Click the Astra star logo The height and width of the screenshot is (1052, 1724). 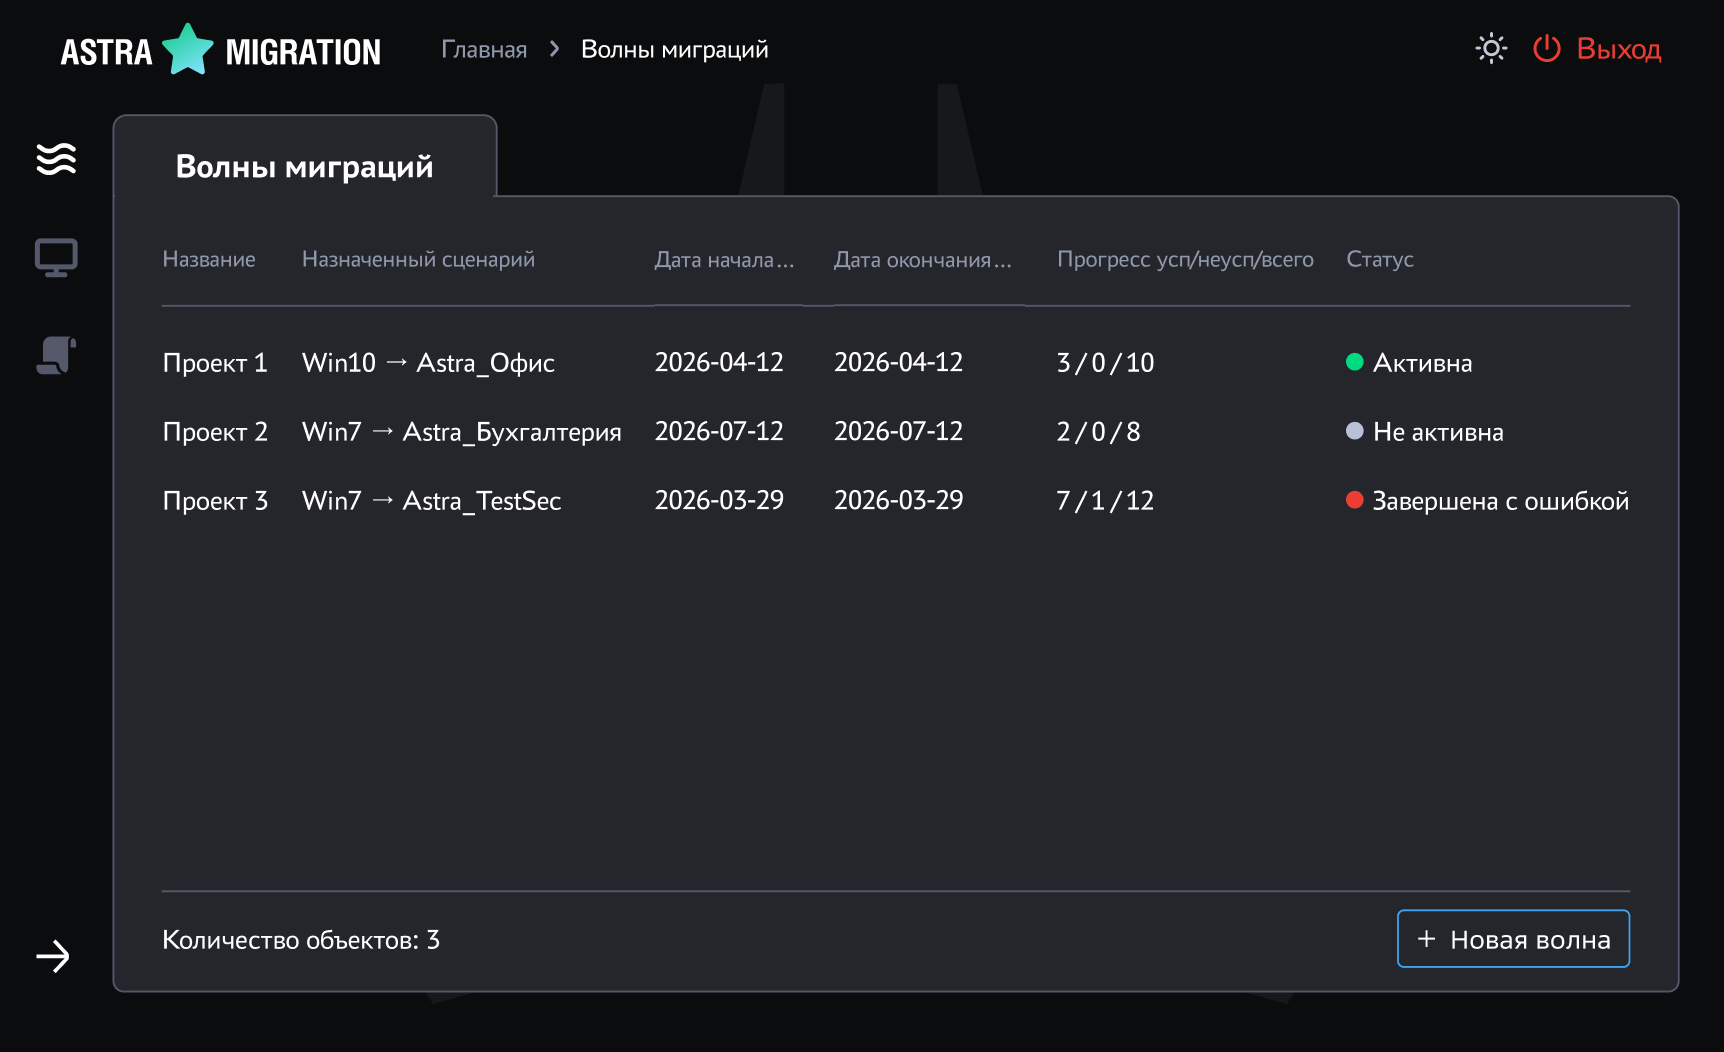pyautogui.click(x=188, y=50)
